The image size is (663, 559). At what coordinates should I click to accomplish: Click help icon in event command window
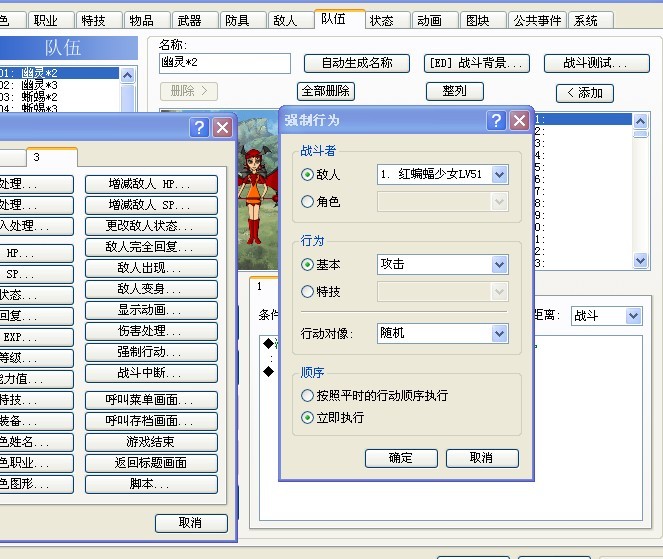pos(199,127)
